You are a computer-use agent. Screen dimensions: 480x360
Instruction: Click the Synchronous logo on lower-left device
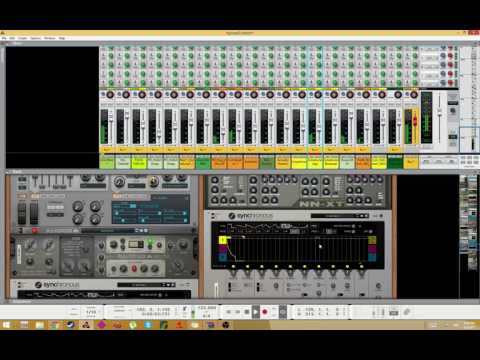tap(57, 285)
